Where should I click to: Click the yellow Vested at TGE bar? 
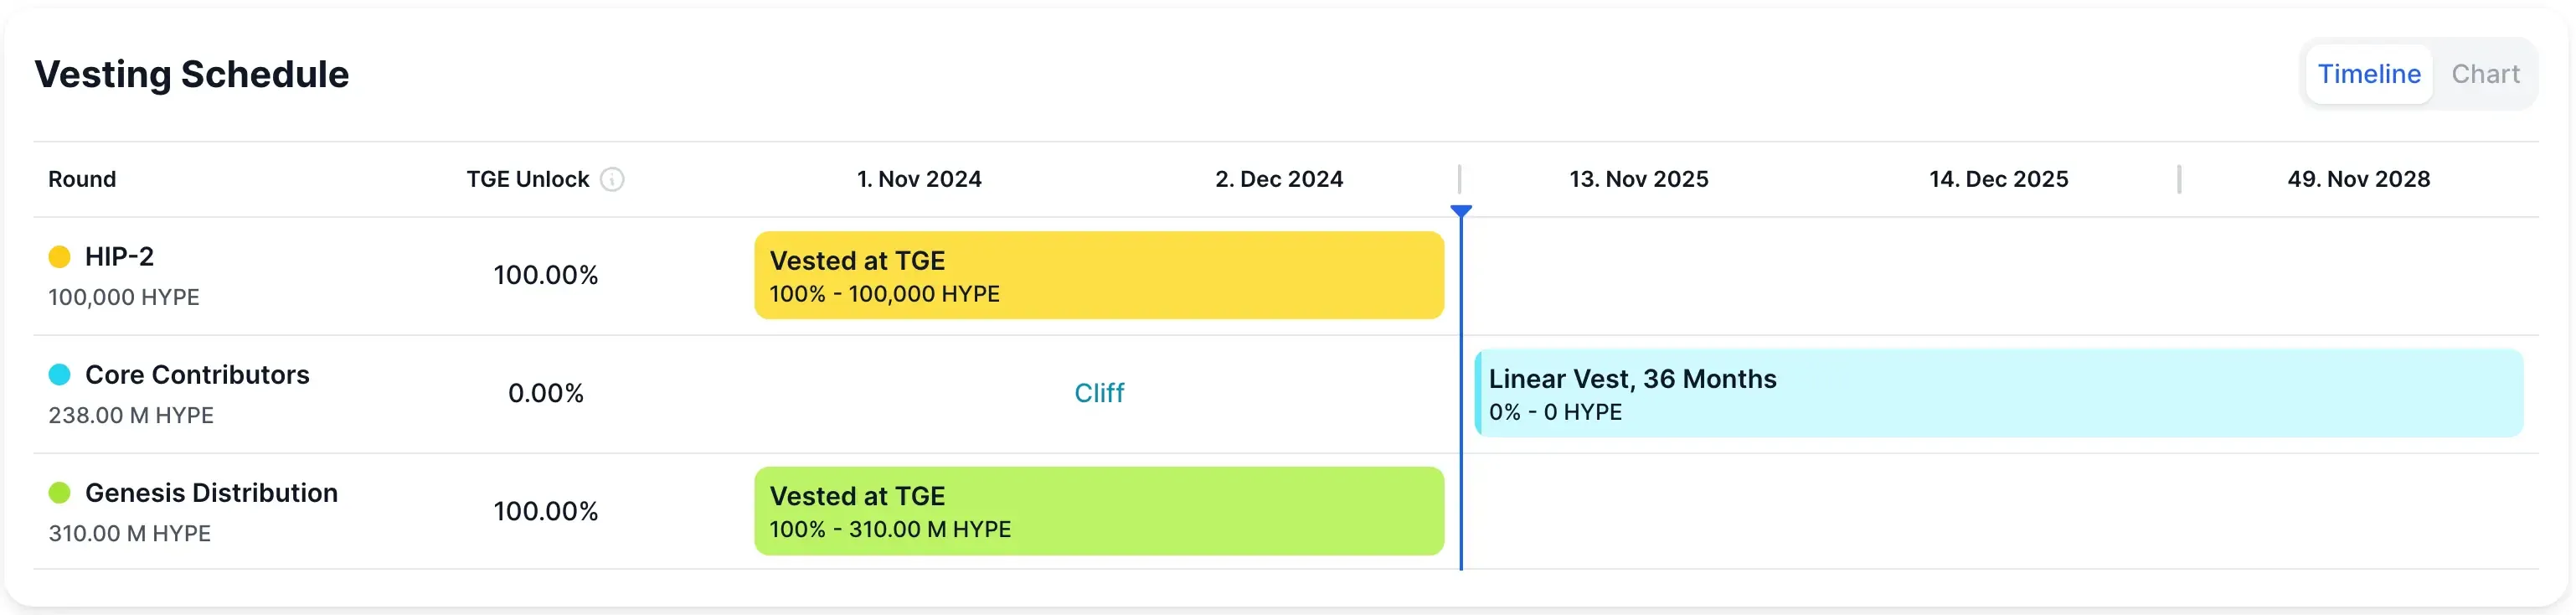[x=1098, y=275]
